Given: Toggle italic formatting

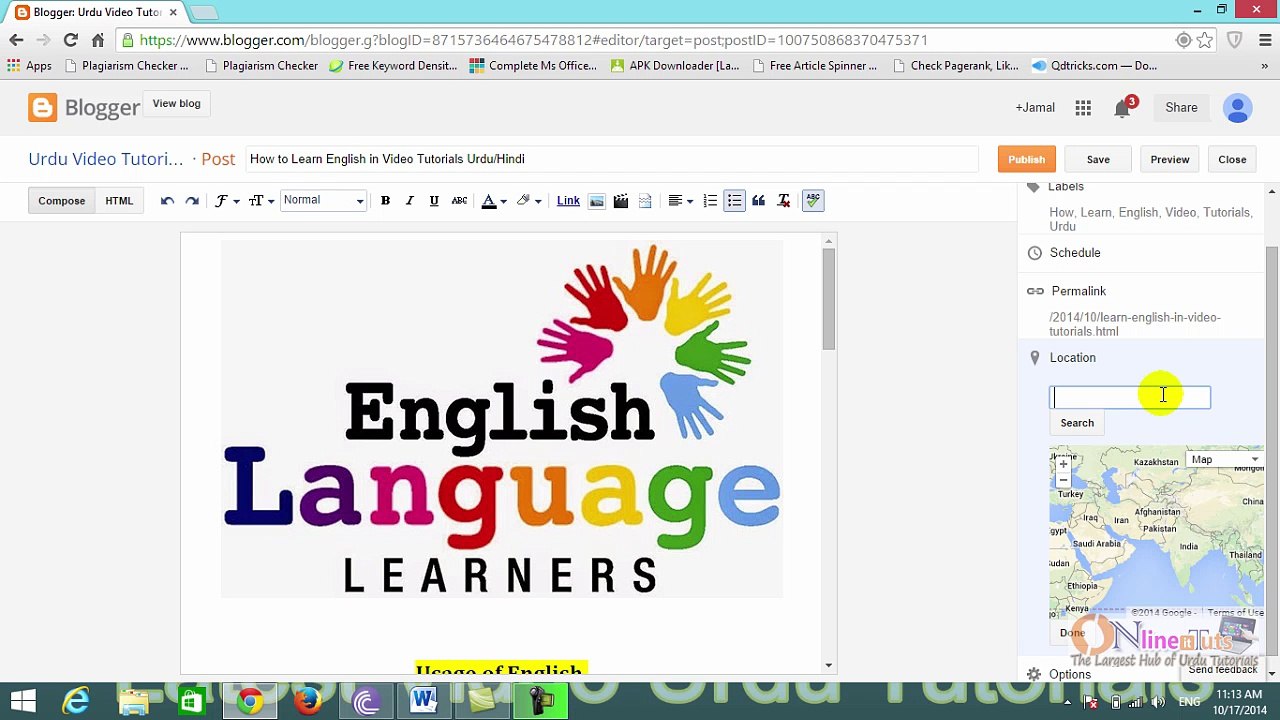Looking at the screenshot, I should [x=409, y=201].
